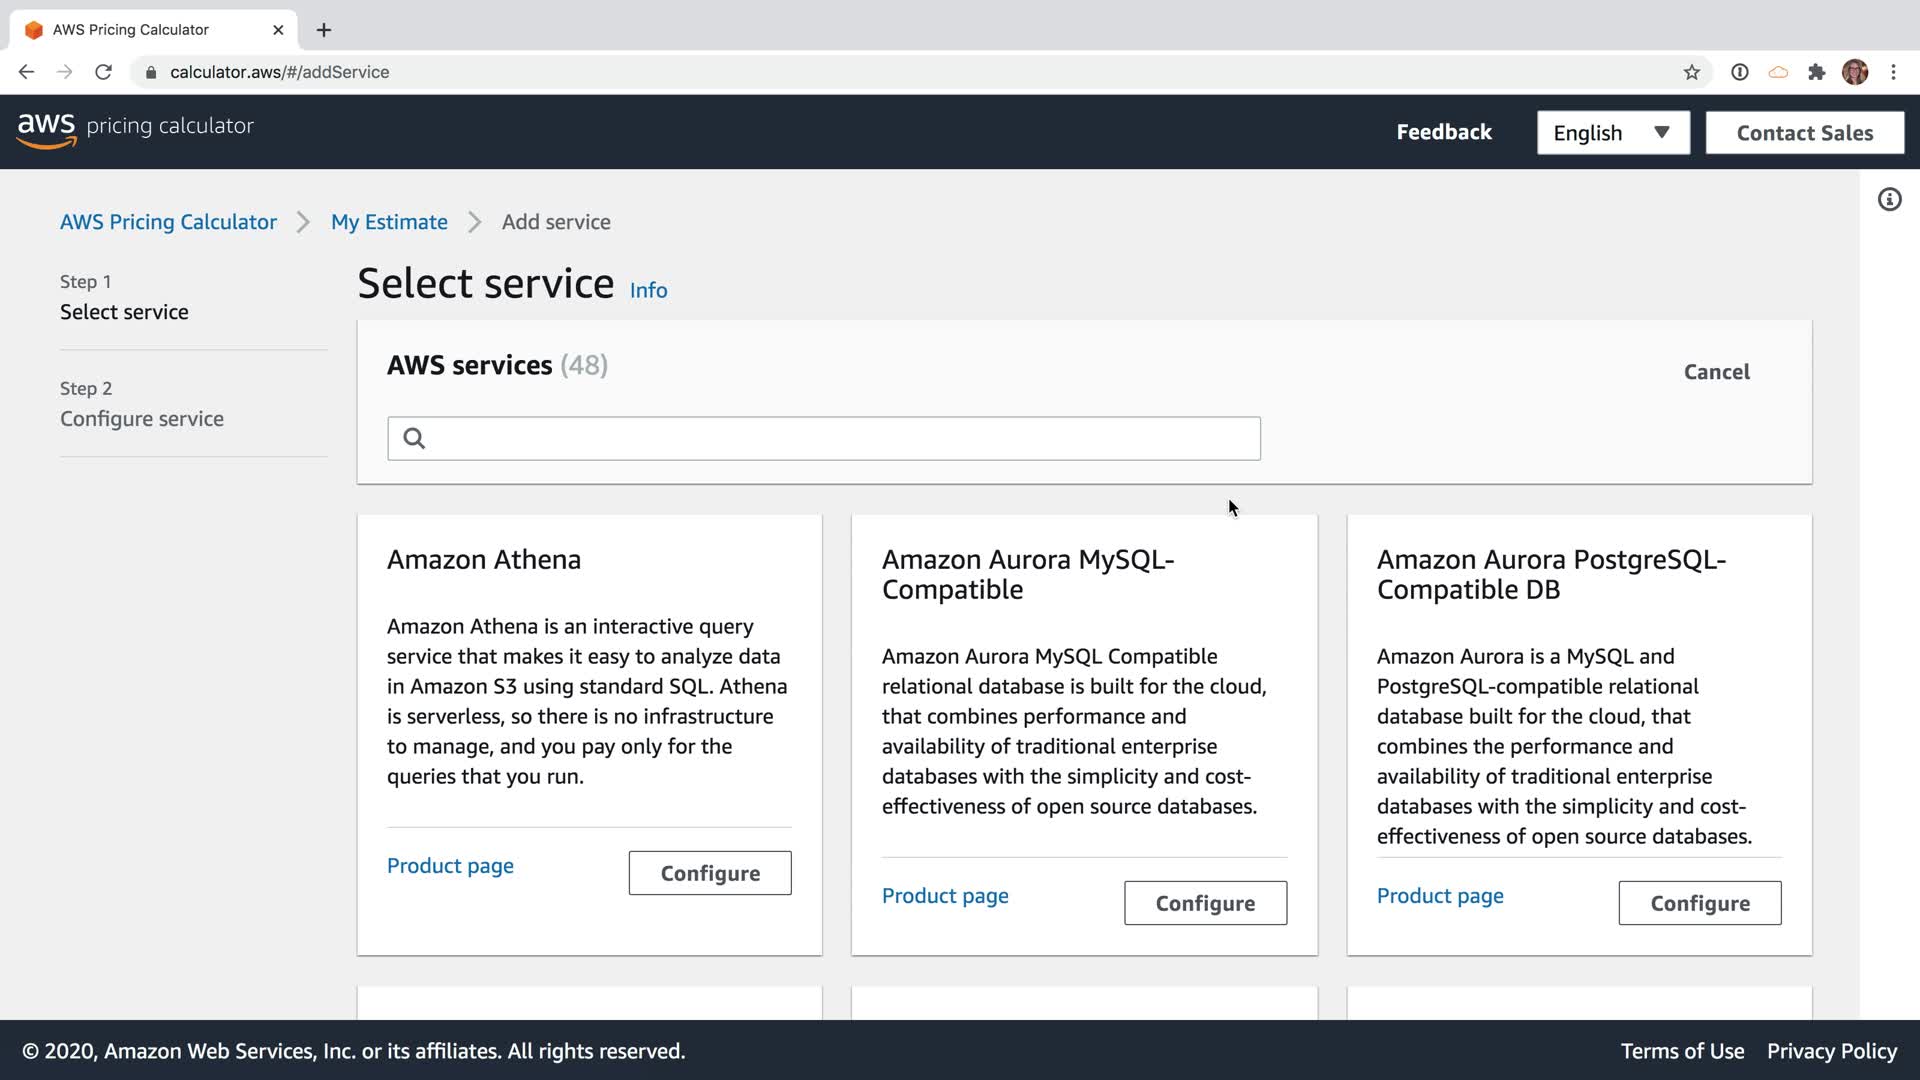Configure Amazon Aurora MySQL-Compatible
The height and width of the screenshot is (1080, 1920).
(1204, 903)
